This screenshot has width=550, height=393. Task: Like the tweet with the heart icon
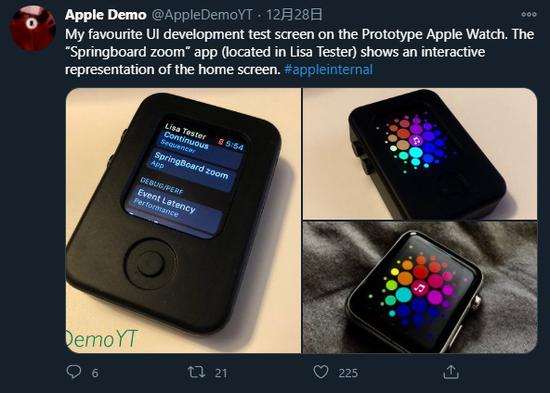pos(321,372)
